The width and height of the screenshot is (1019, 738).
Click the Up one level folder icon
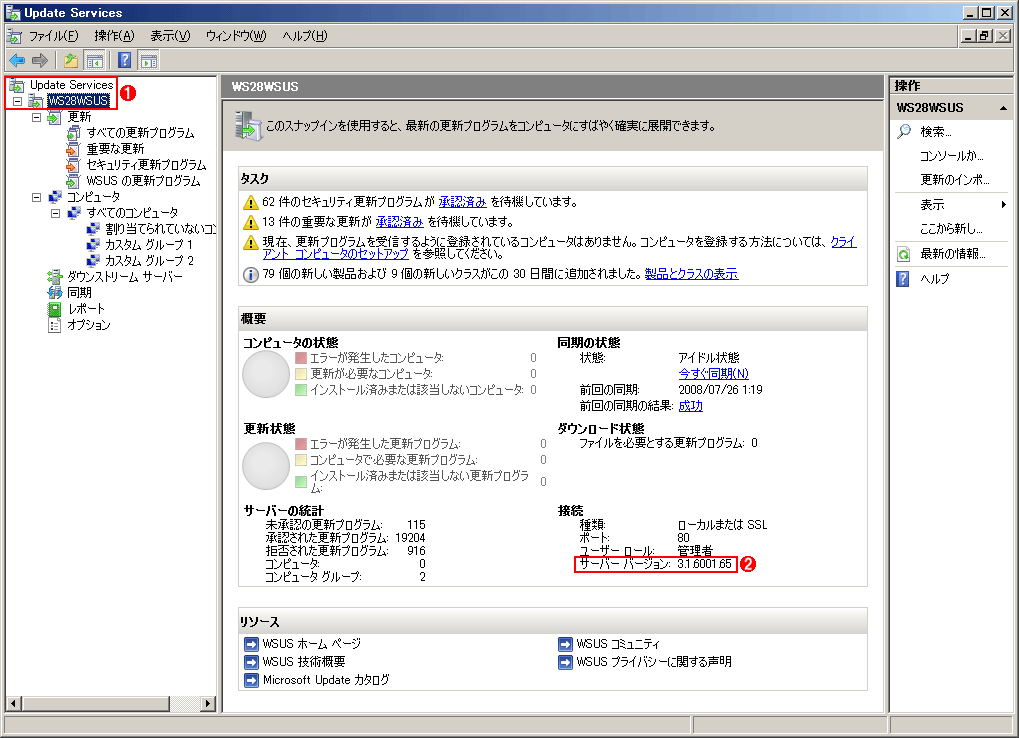(x=71, y=61)
